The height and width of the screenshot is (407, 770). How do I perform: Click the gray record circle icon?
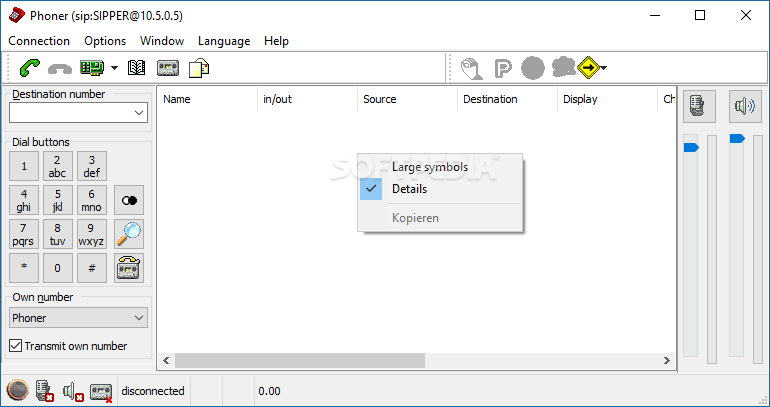point(533,68)
